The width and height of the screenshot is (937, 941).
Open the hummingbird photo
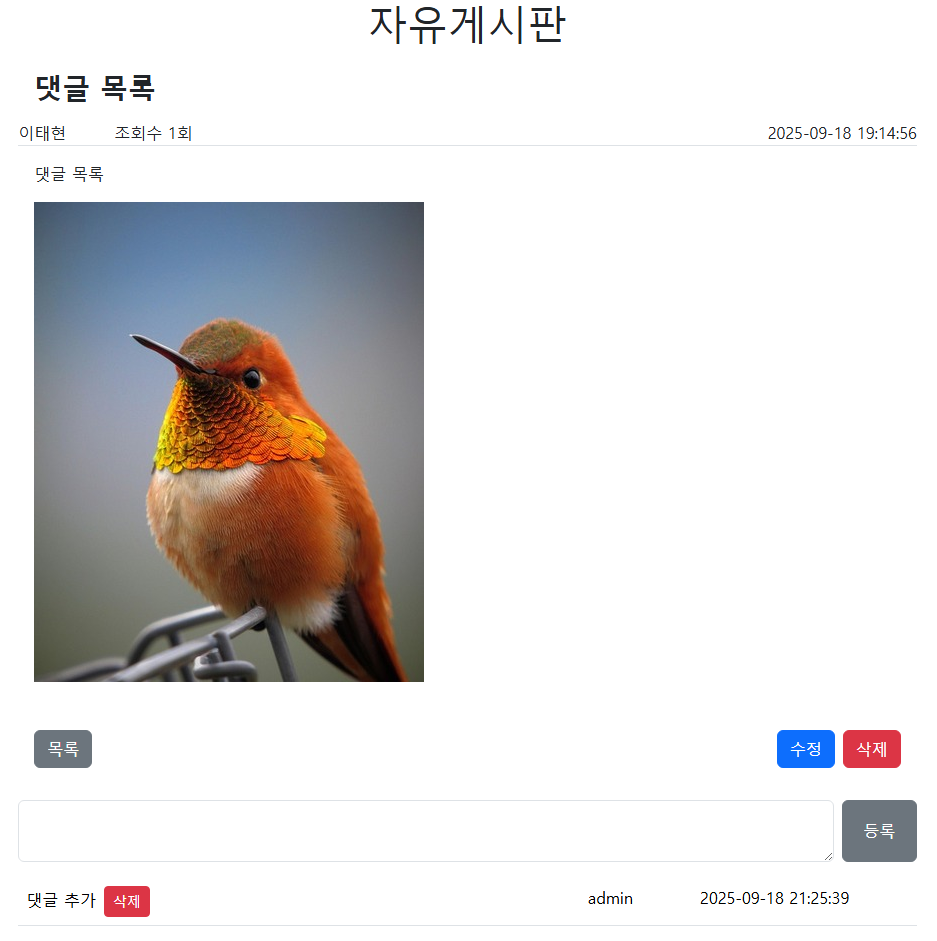229,442
